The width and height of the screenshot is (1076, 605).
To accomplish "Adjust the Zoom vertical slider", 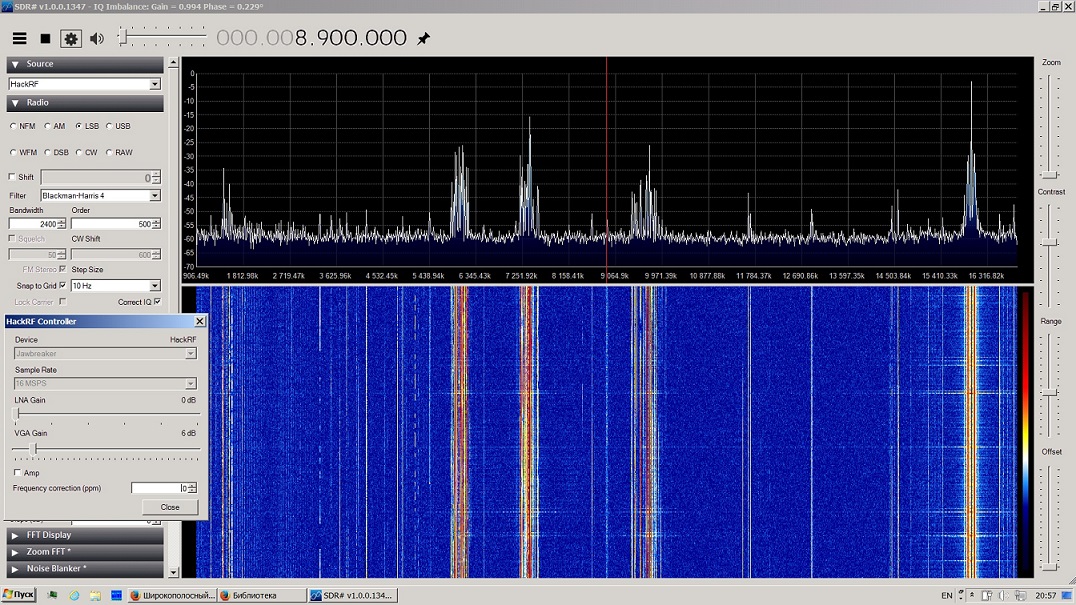I will point(1050,126).
